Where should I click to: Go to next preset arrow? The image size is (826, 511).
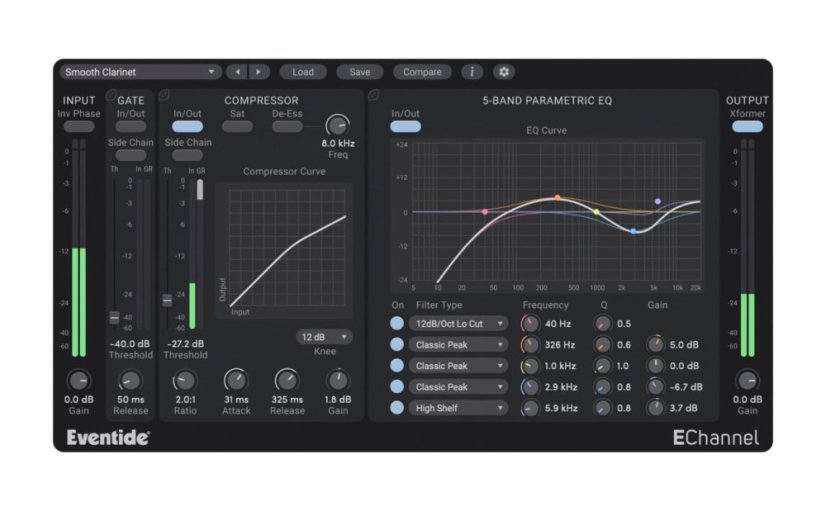tap(259, 72)
